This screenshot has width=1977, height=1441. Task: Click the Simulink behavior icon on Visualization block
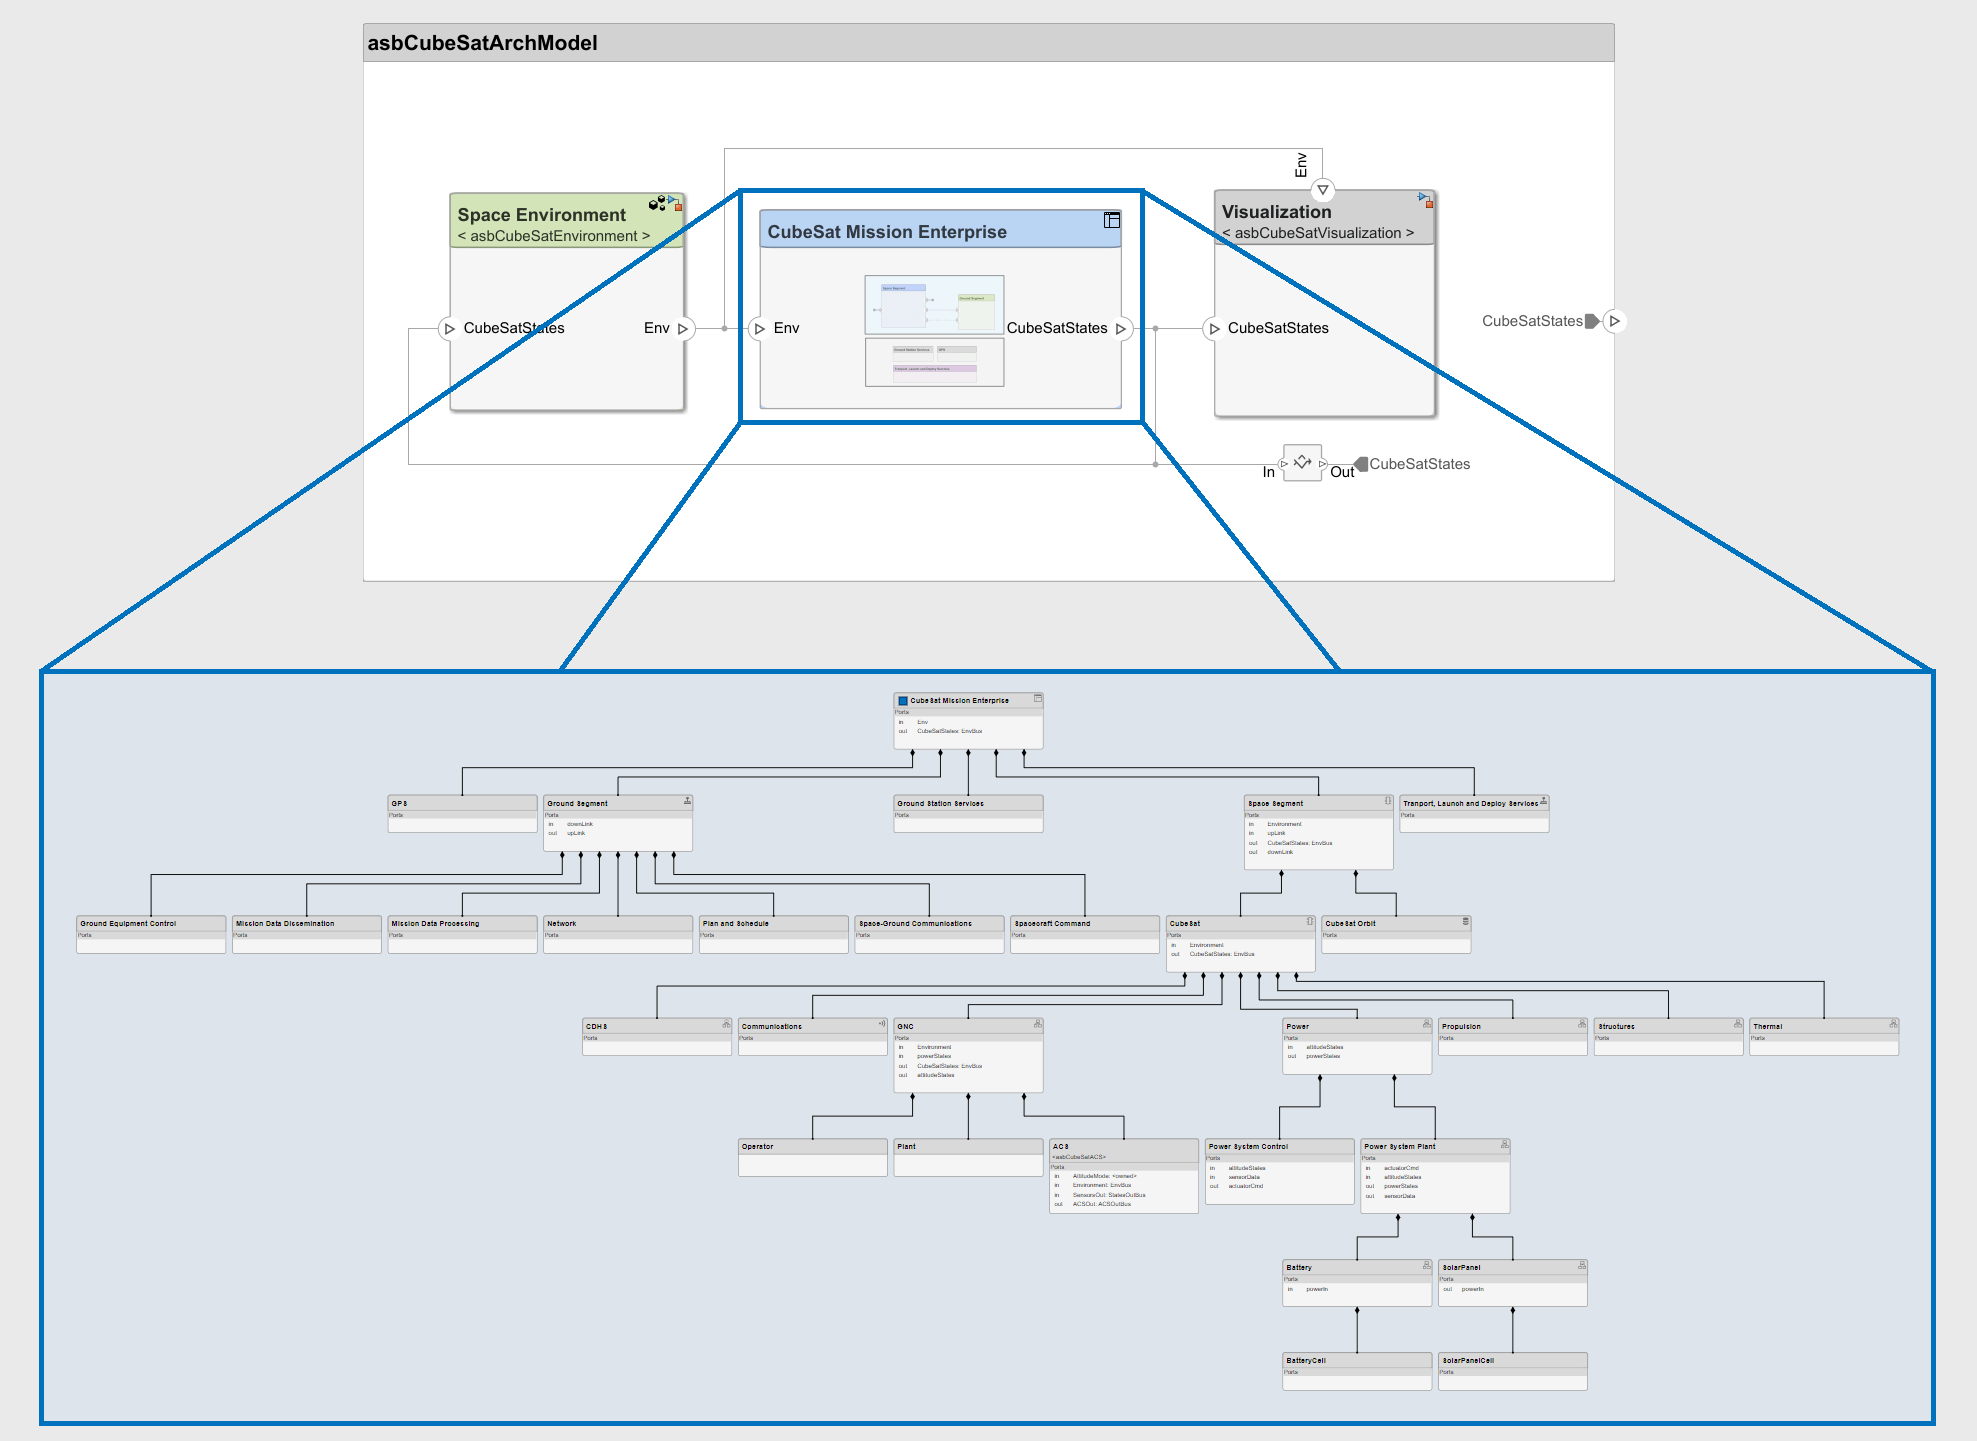pos(1425,199)
